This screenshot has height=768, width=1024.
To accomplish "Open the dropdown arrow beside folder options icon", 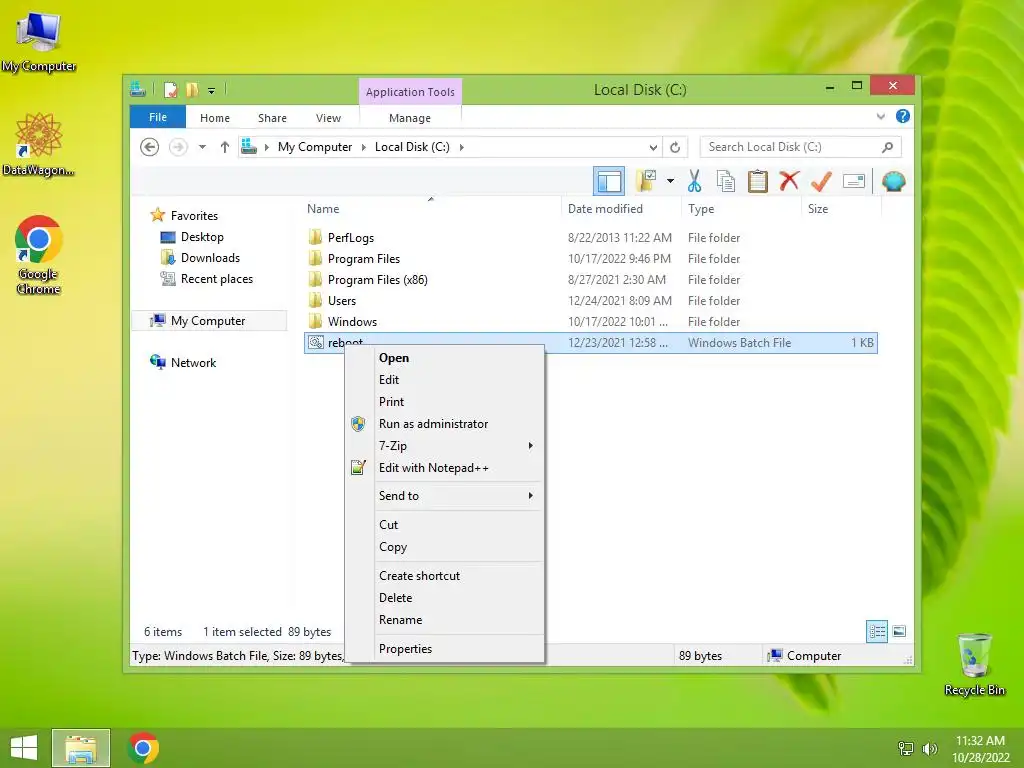I will pyautogui.click(x=670, y=181).
